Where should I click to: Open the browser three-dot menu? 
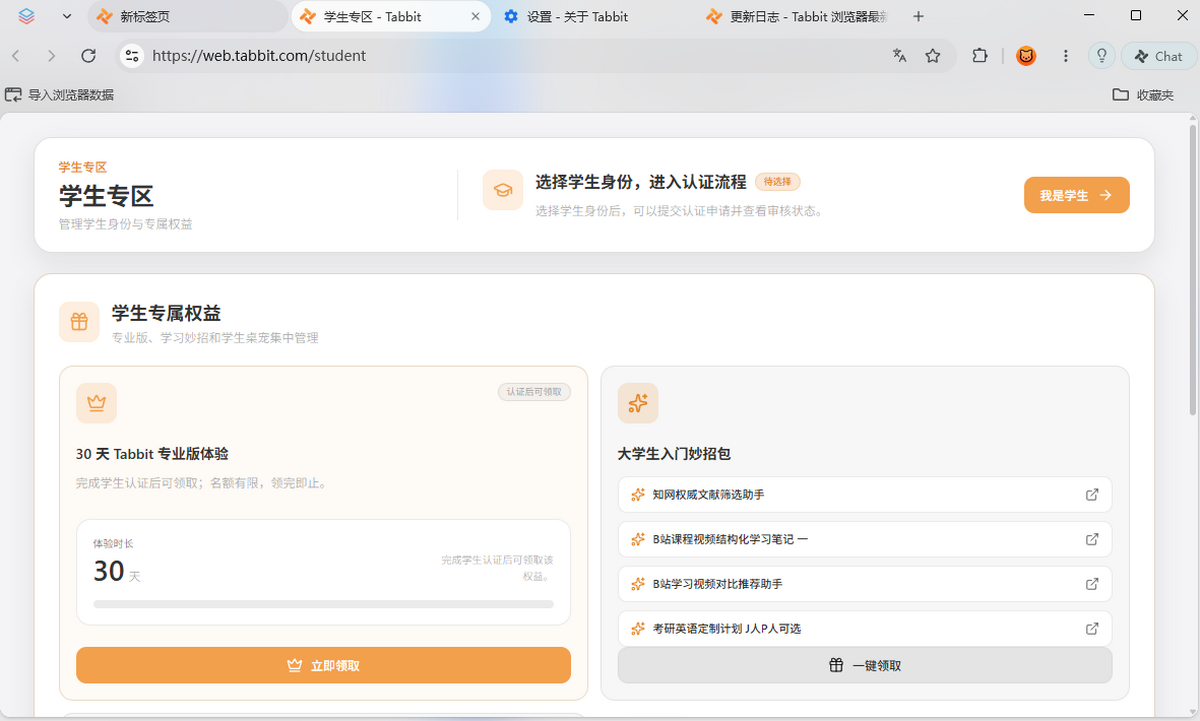(1066, 56)
